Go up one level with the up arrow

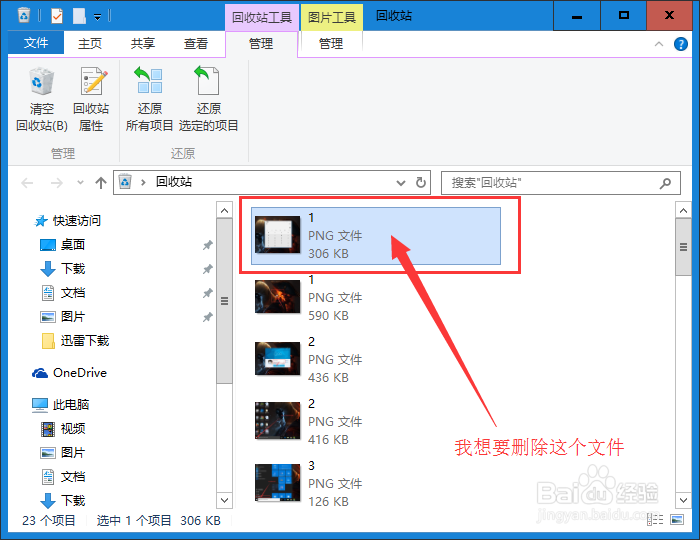(x=101, y=183)
